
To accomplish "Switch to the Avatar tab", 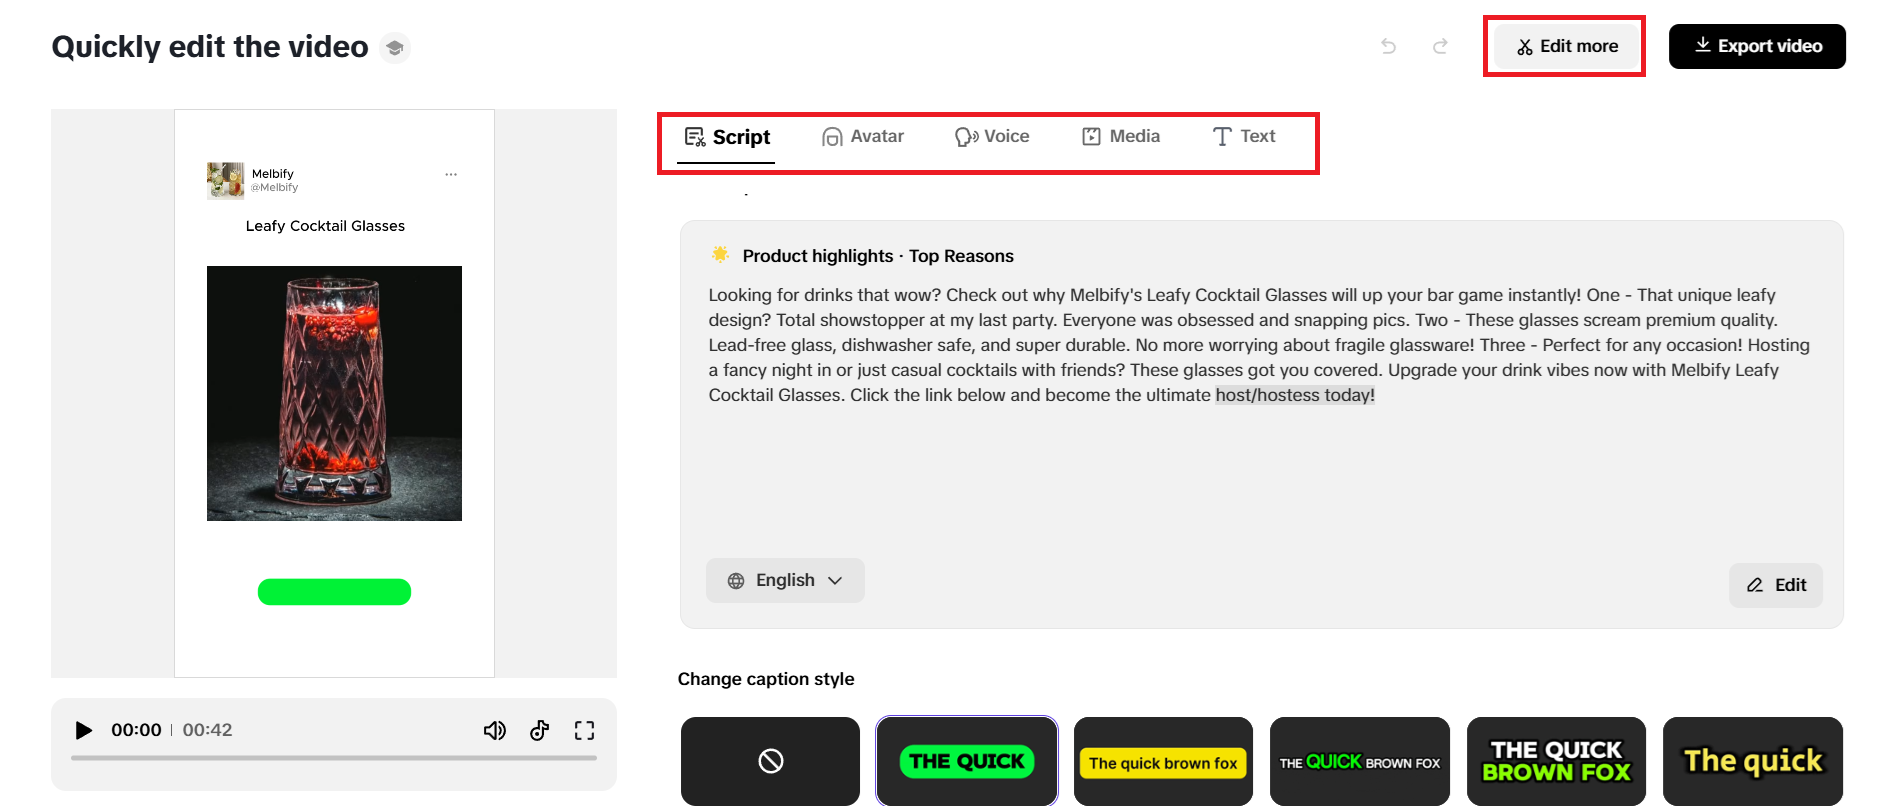I will (863, 137).
